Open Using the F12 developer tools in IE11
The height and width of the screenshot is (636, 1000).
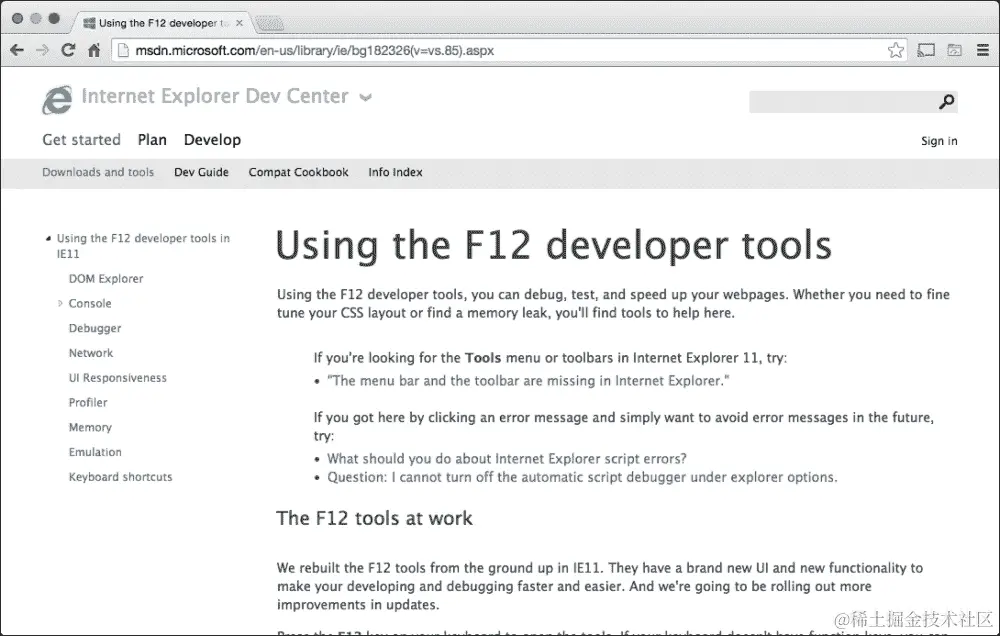143,246
